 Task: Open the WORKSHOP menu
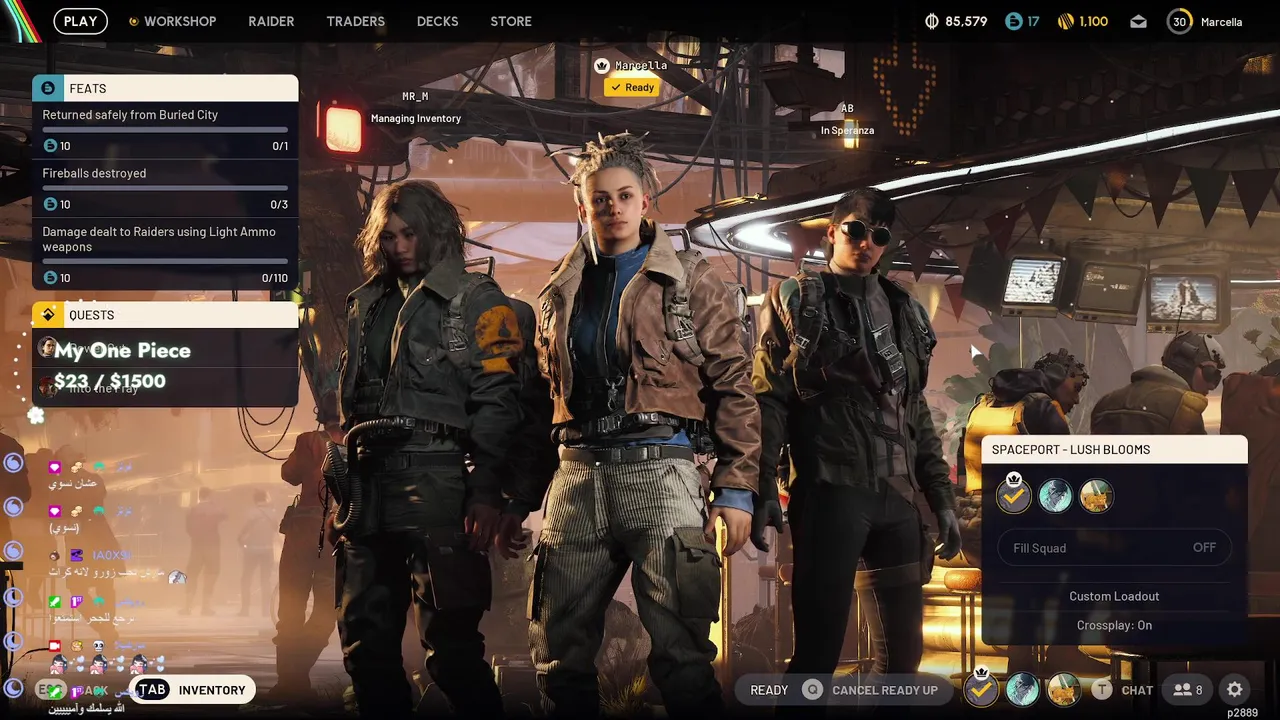(180, 21)
